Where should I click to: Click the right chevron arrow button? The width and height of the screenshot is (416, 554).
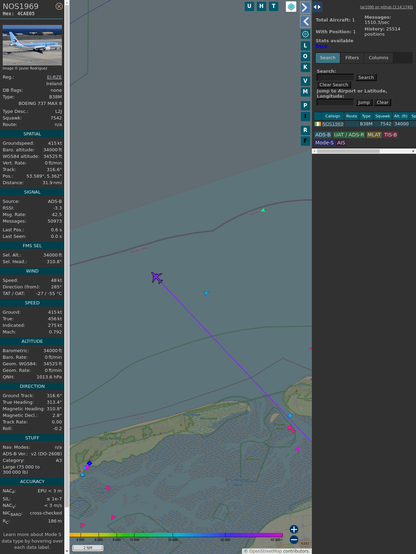[305, 7]
